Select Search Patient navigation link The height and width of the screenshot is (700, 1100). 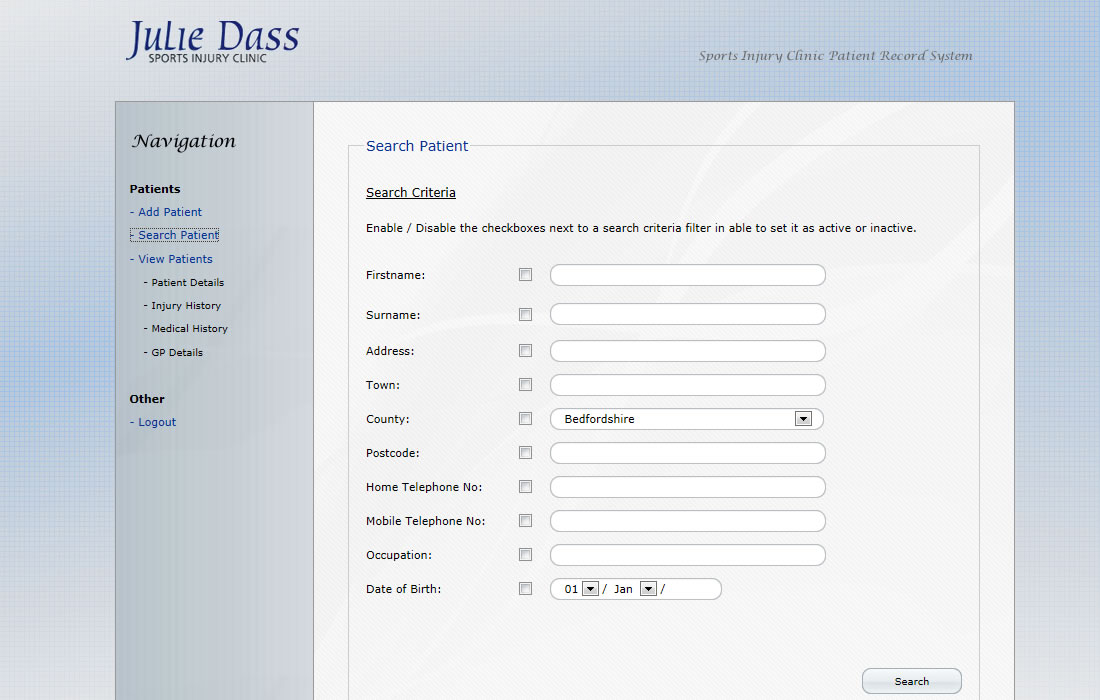(x=178, y=235)
